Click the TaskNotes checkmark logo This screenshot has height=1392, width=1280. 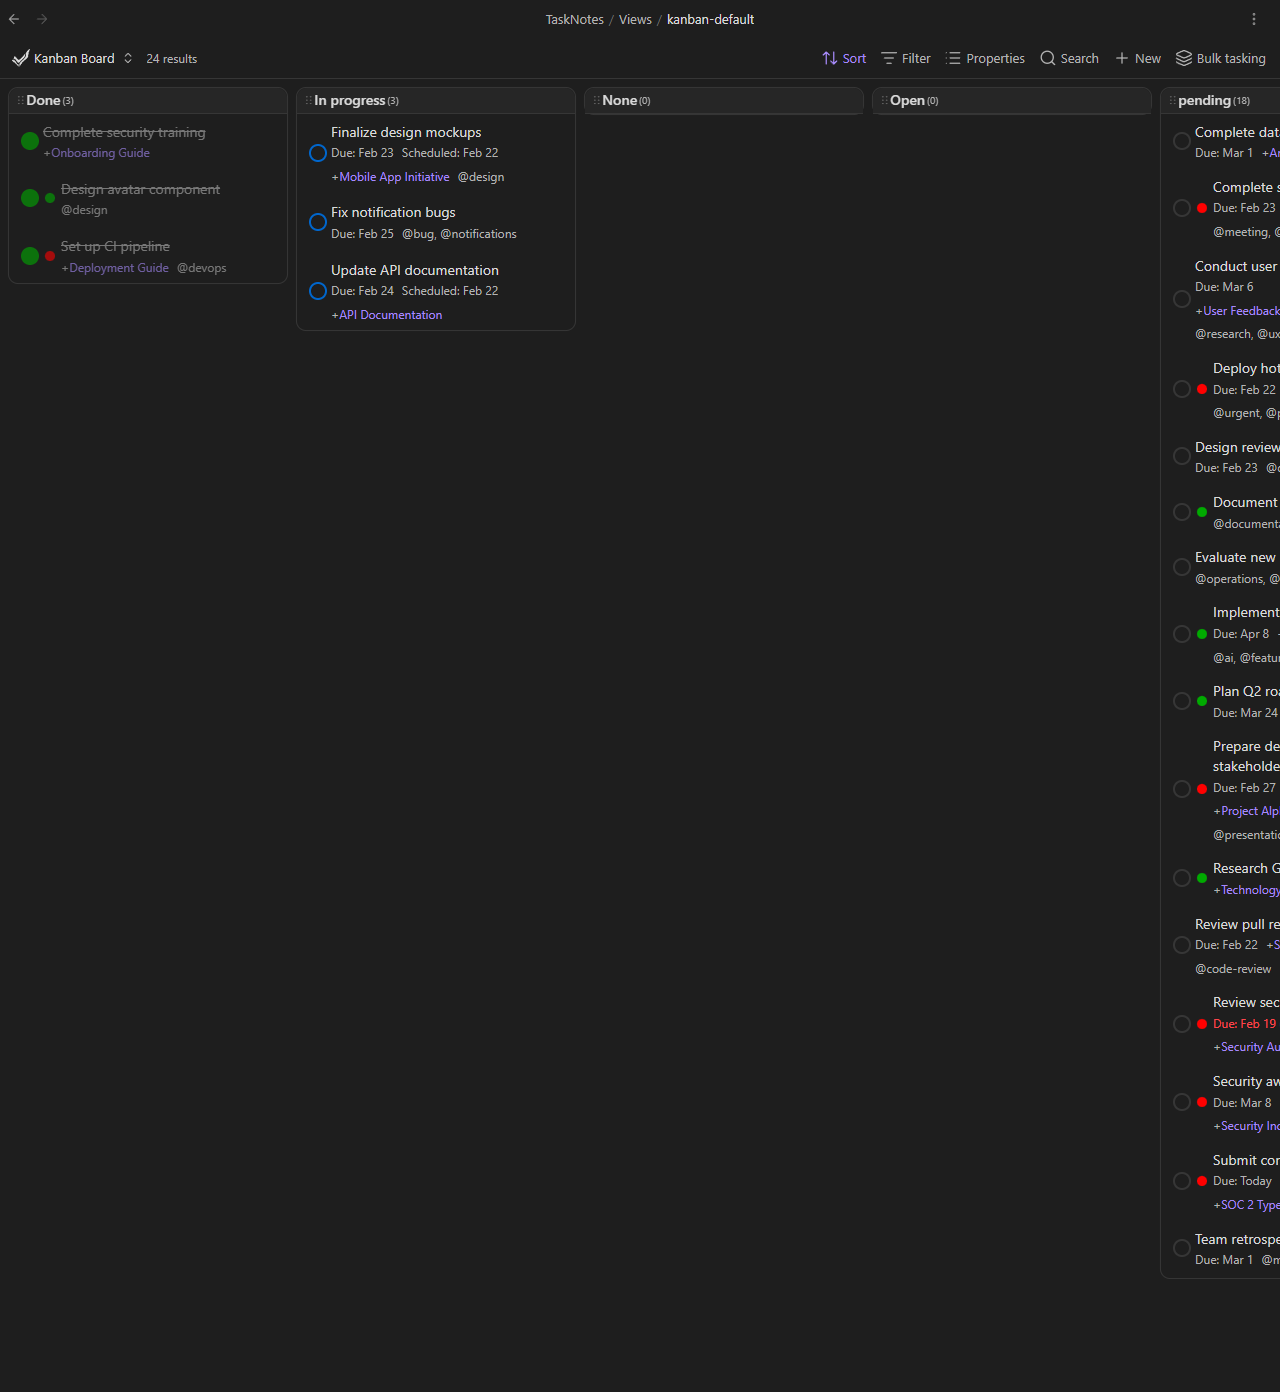click(20, 57)
